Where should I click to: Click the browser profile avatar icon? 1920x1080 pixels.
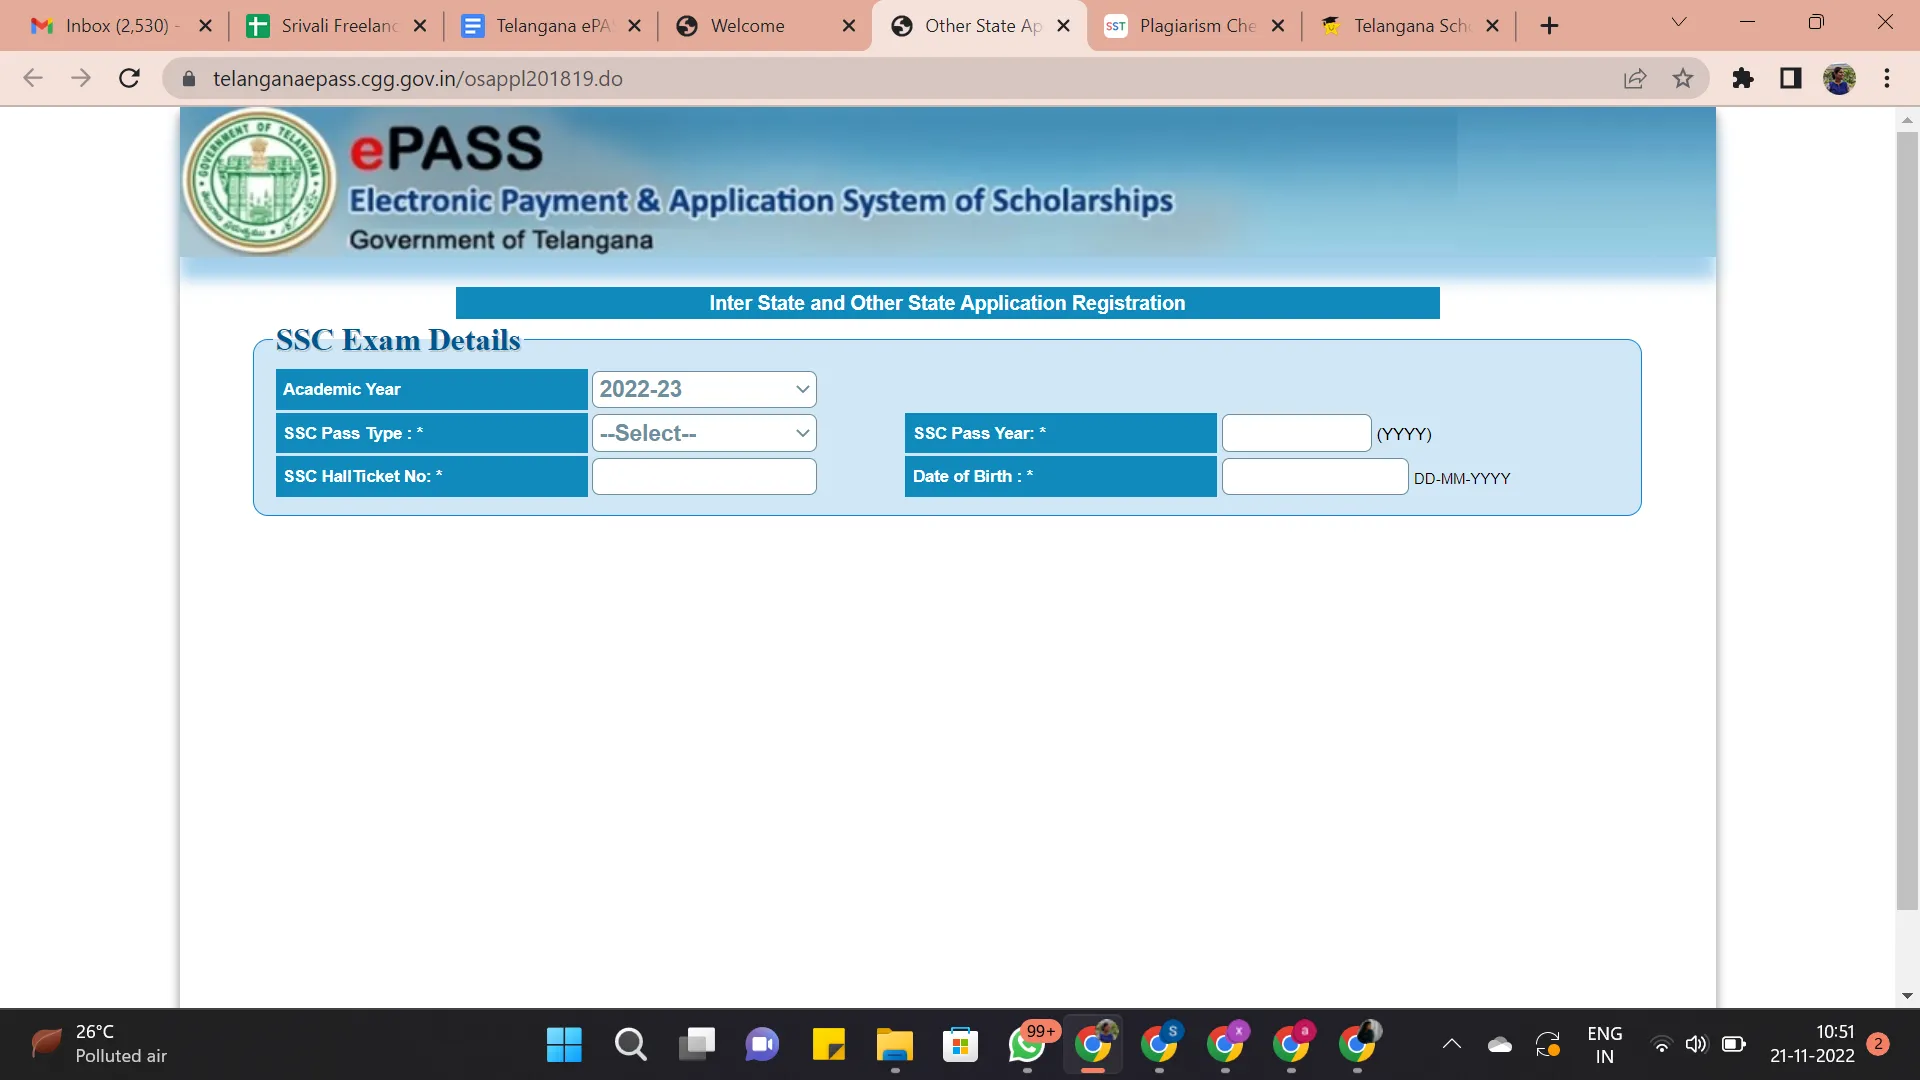tap(1840, 78)
